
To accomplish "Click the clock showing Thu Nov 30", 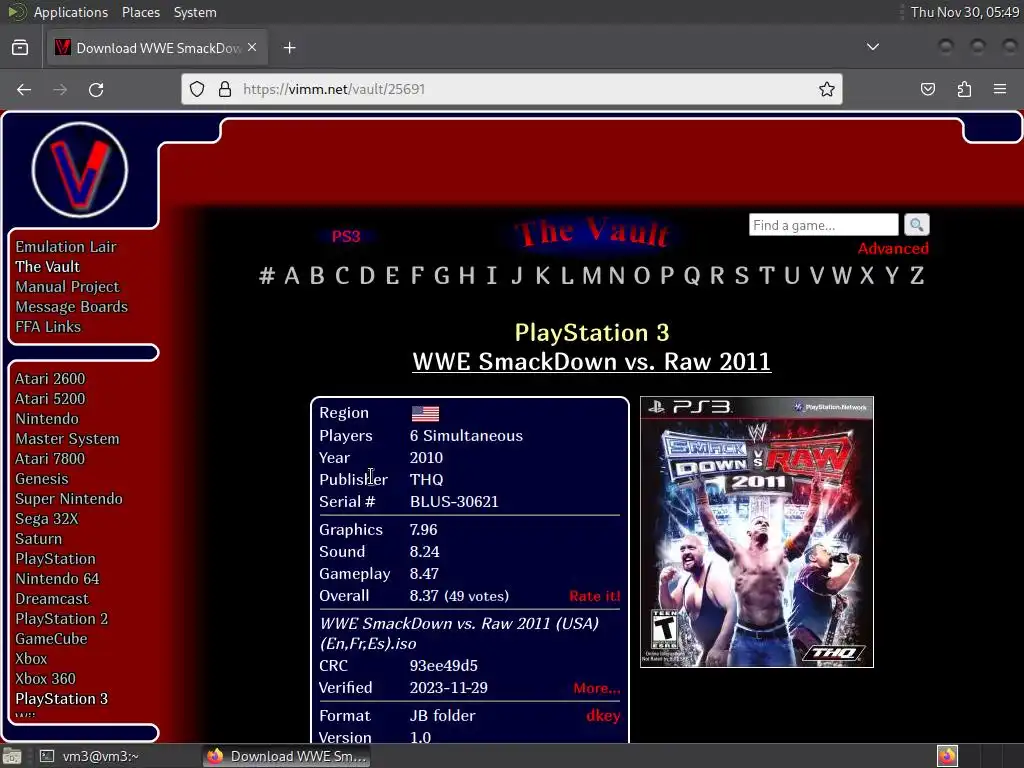I will pos(965,12).
